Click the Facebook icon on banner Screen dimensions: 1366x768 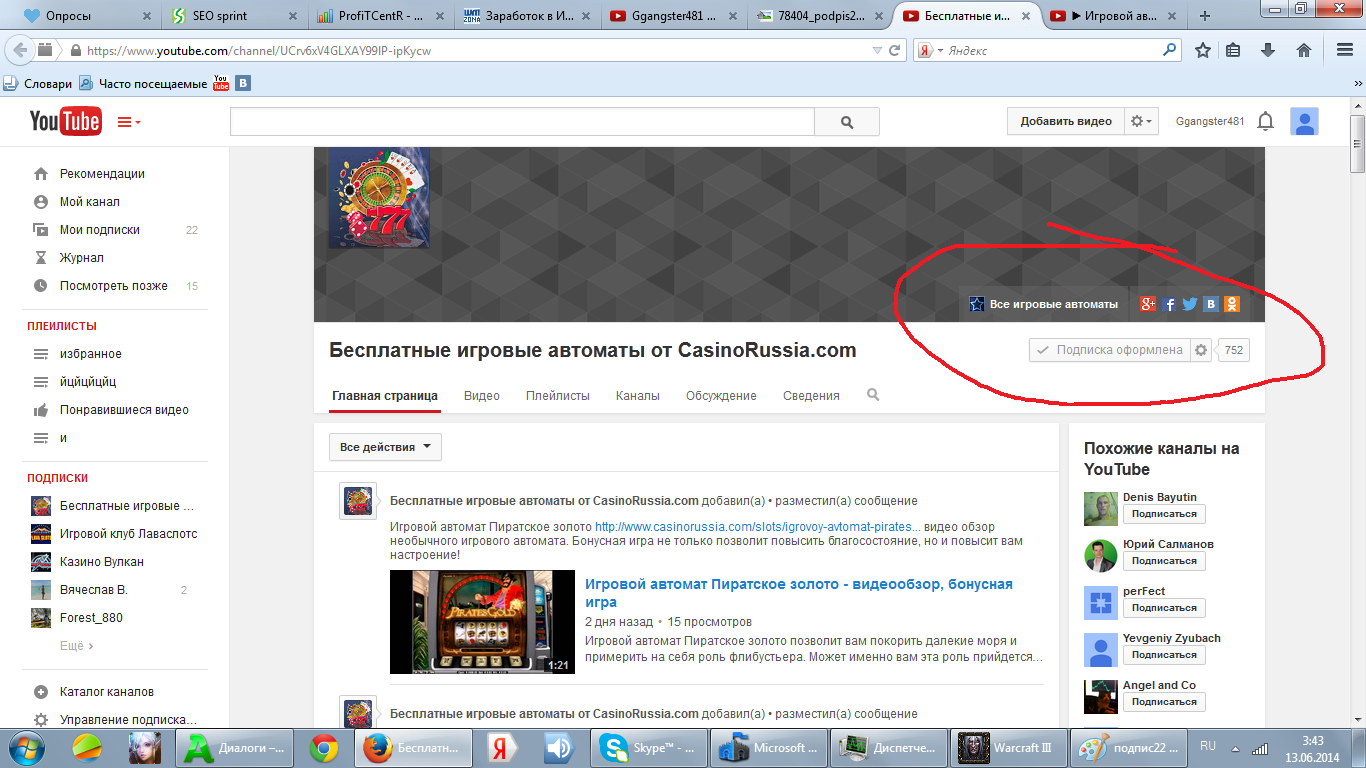(1169, 304)
